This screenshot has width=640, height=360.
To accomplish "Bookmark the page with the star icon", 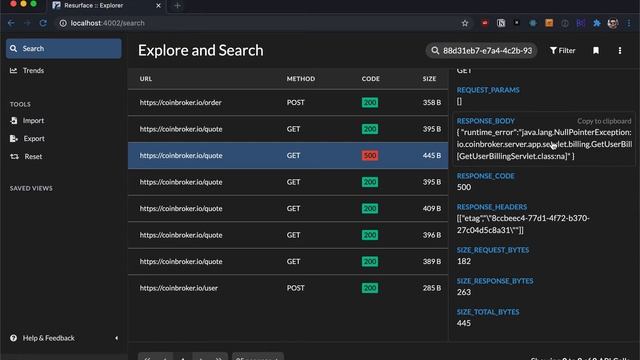I will (465, 23).
